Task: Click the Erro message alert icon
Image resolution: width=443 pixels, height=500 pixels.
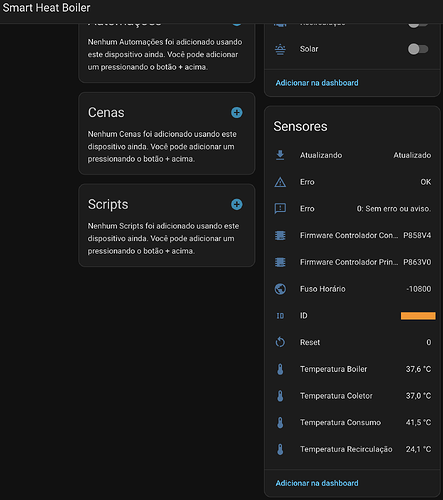Action: coord(280,209)
